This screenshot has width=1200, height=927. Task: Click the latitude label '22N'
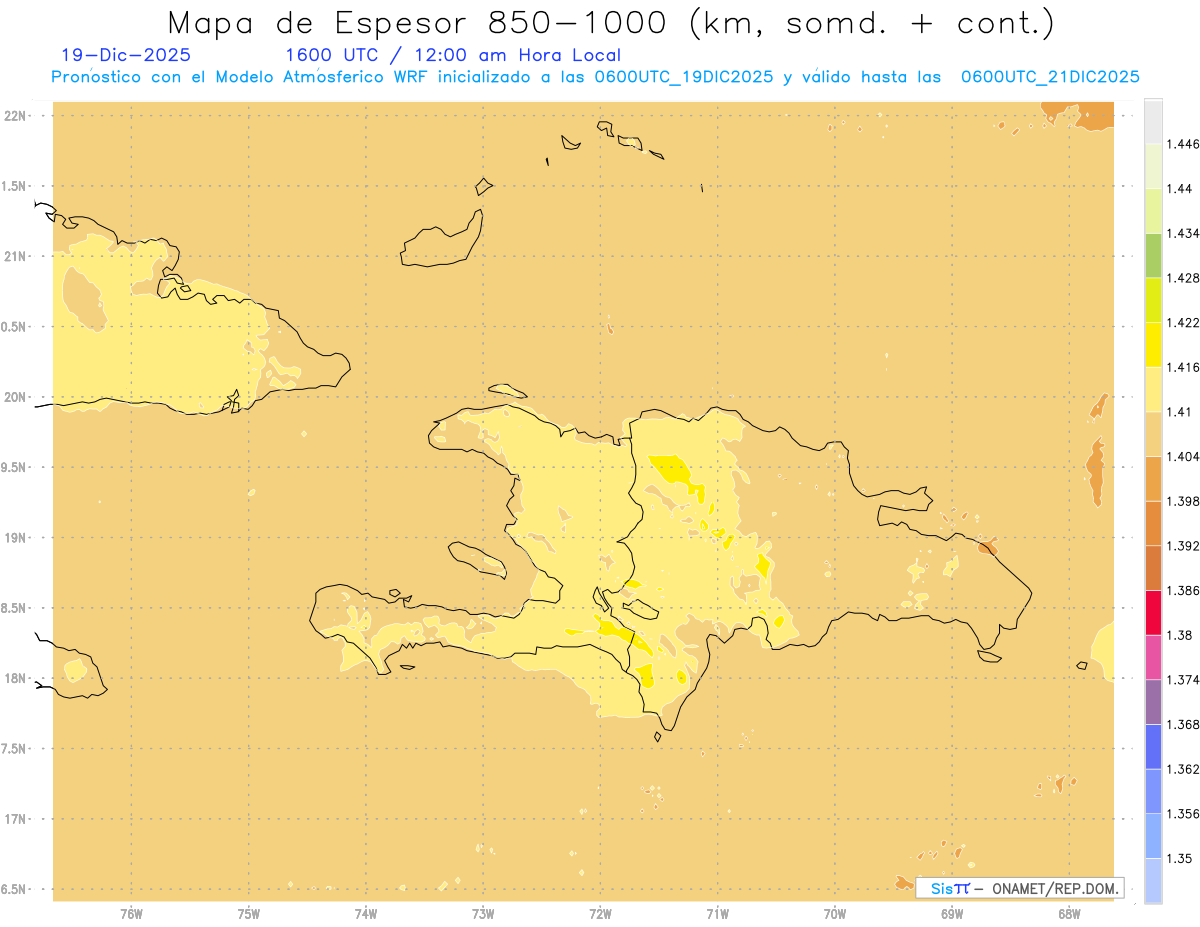pos(16,115)
